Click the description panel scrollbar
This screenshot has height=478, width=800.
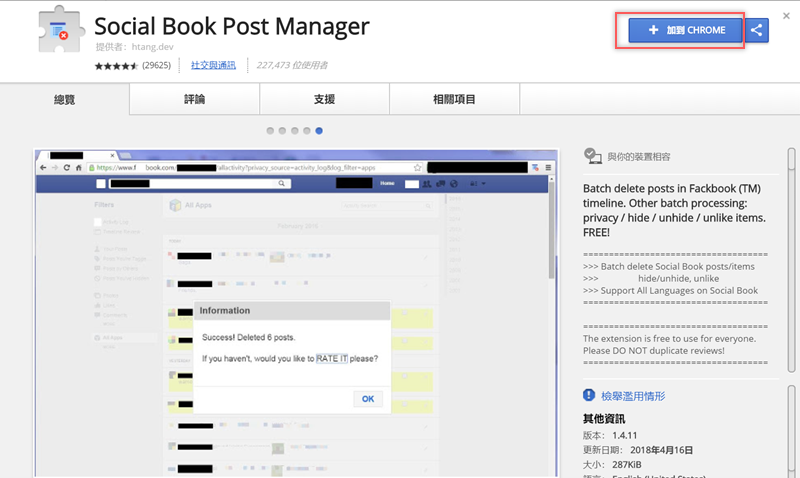pos(791,260)
